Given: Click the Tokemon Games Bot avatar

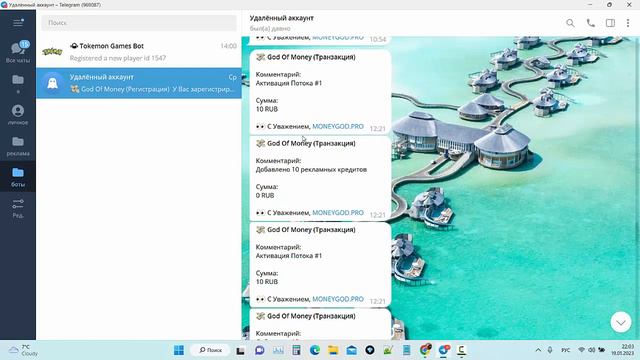Looking at the screenshot, I should tap(53, 52).
